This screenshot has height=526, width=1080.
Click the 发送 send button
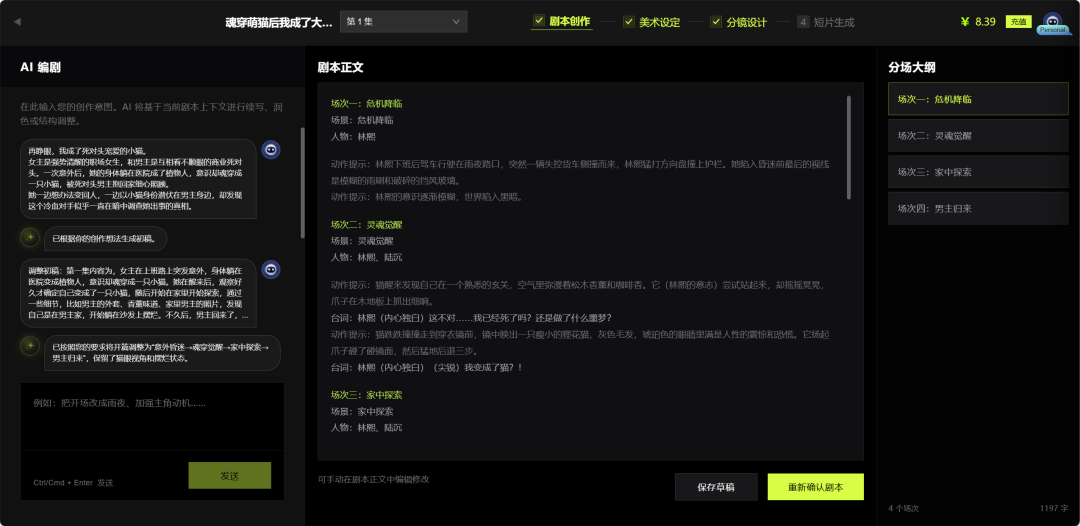pyautogui.click(x=229, y=476)
